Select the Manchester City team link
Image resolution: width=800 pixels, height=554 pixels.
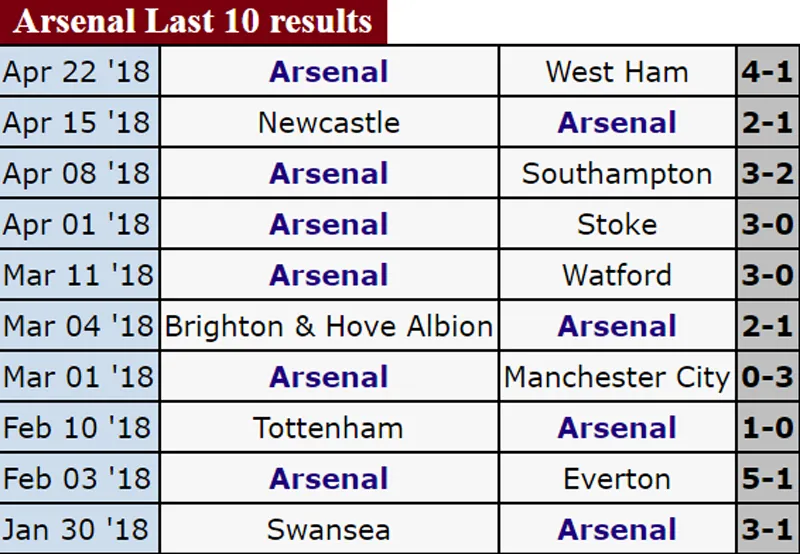coord(617,377)
